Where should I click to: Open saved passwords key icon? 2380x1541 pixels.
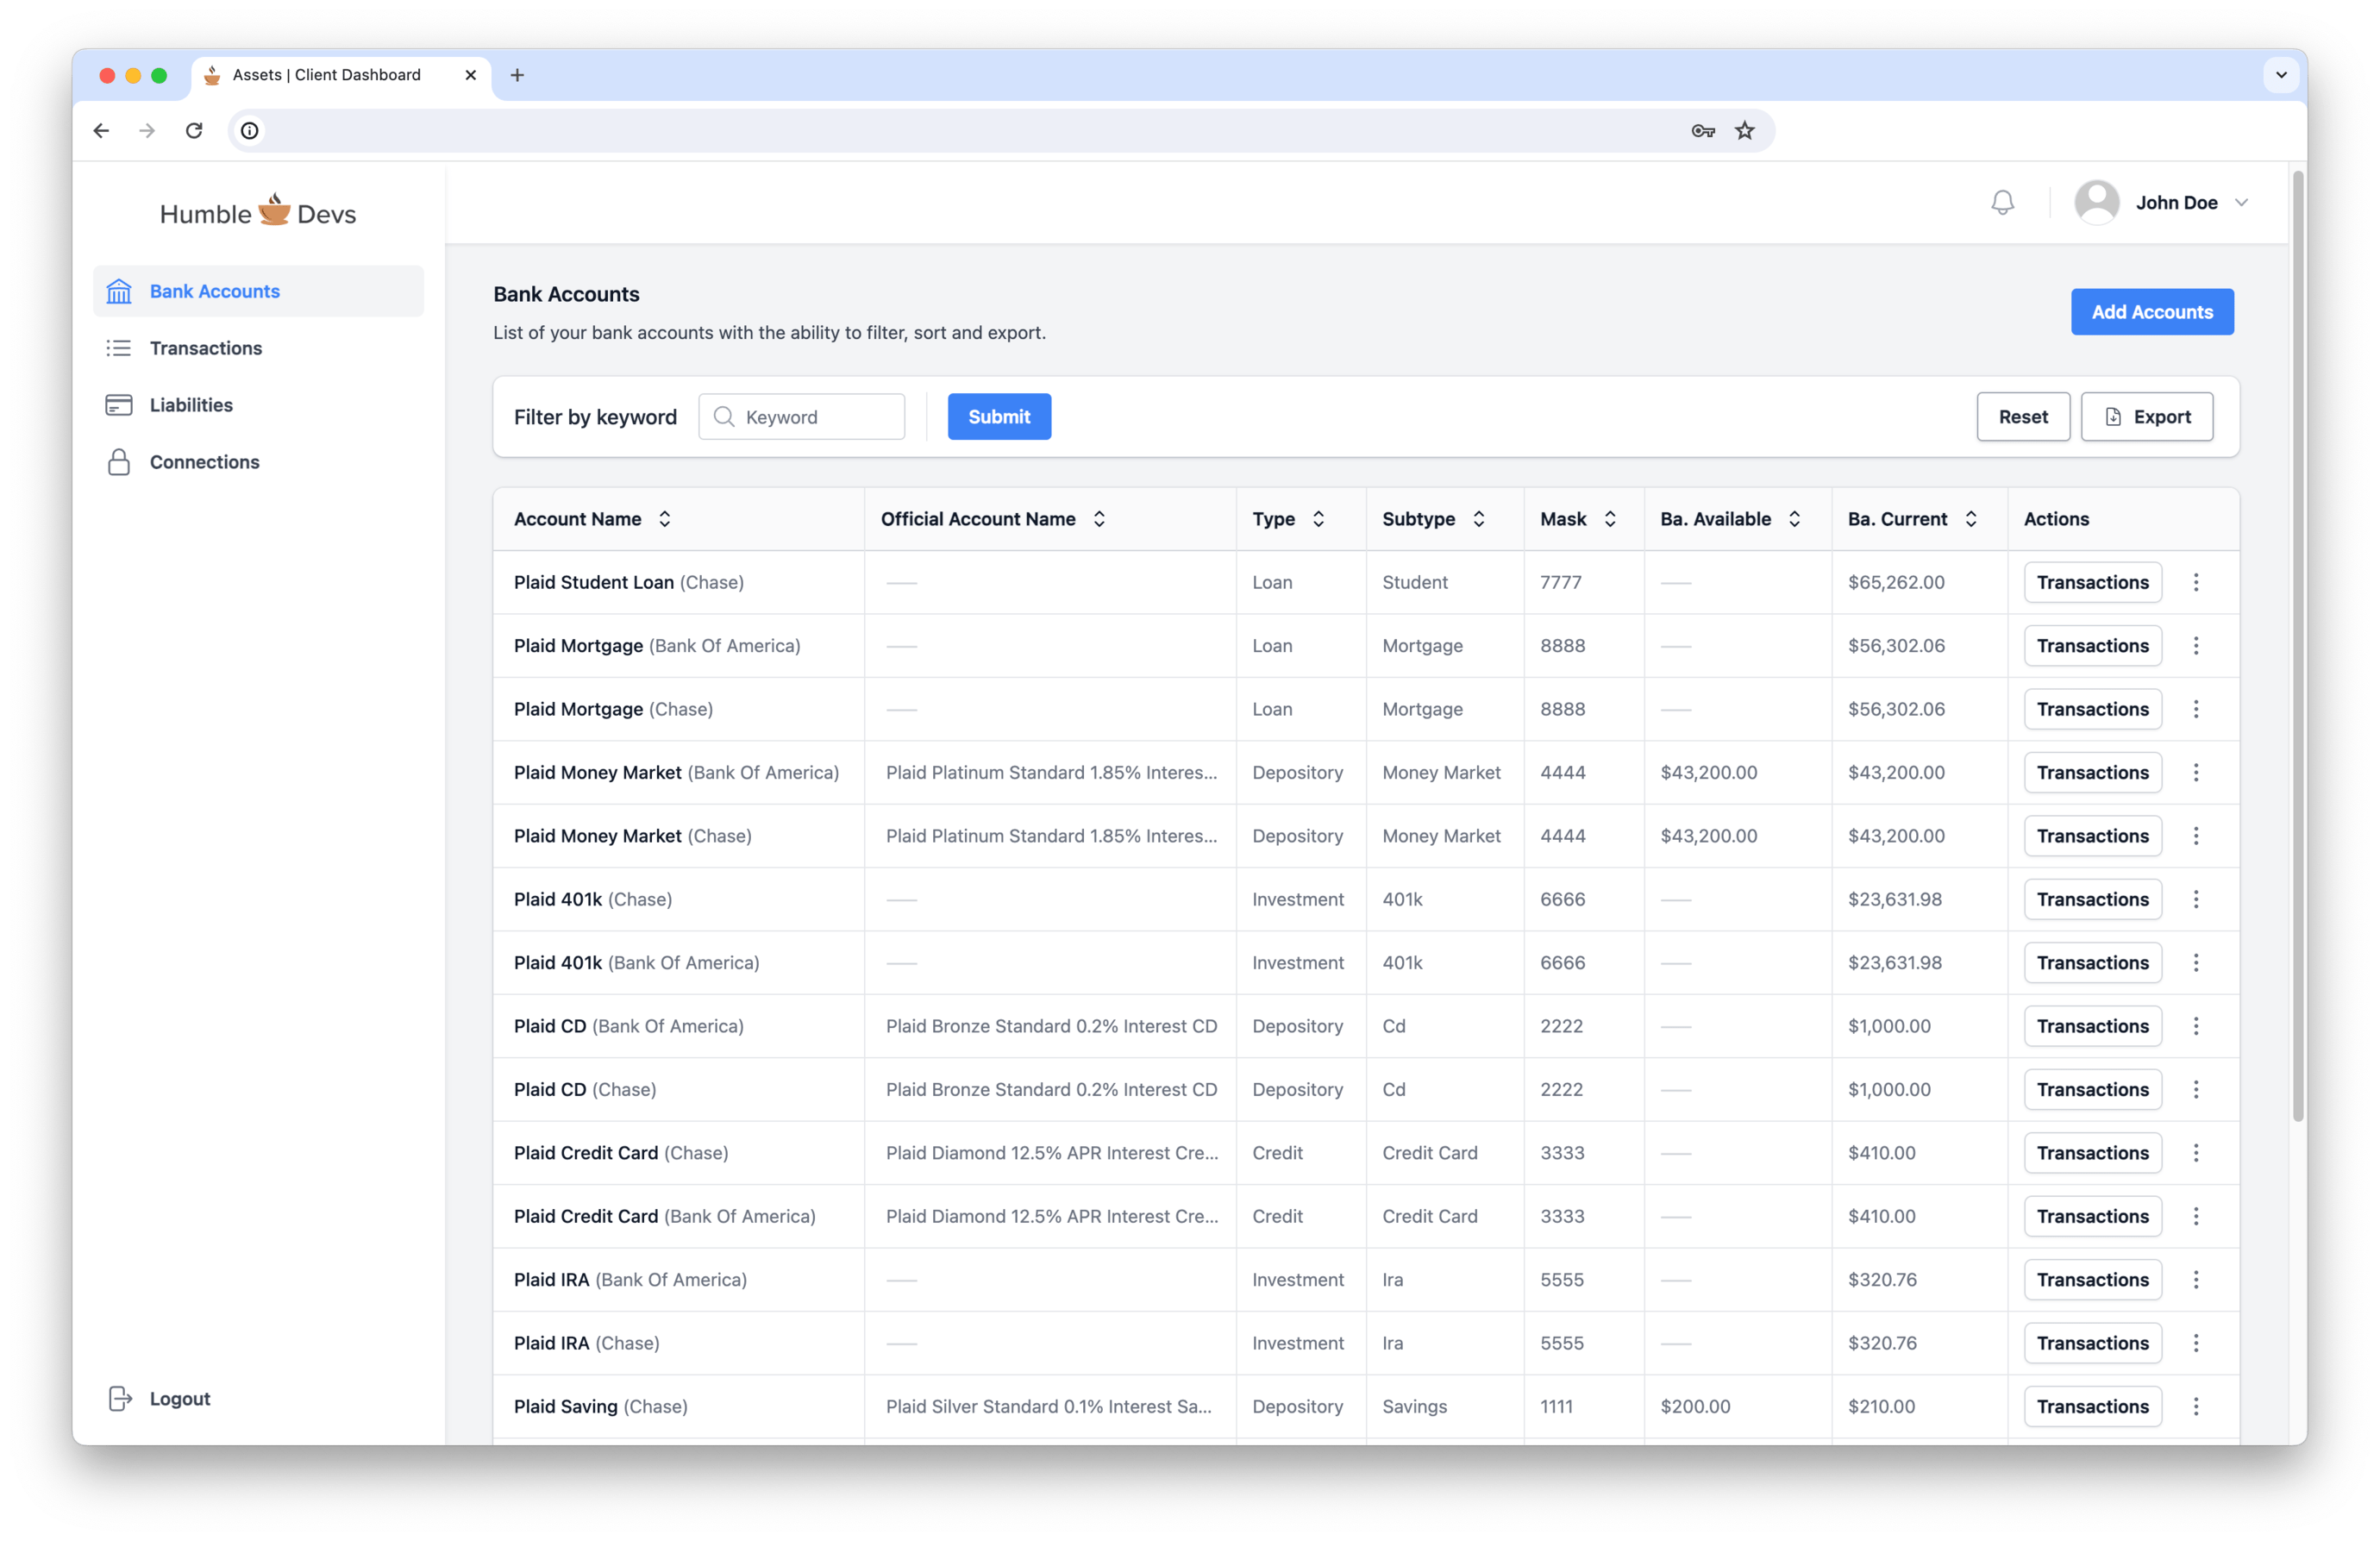(x=1703, y=131)
